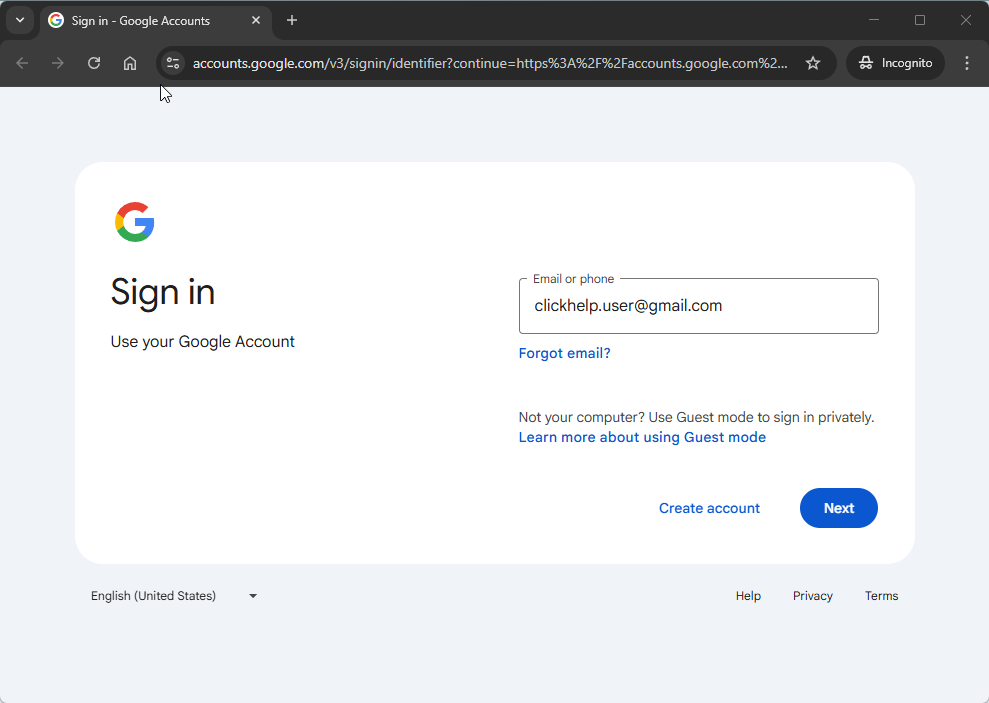Viewport: 989px width, 703px height.
Task: Click the forward navigation arrow
Action: point(58,62)
